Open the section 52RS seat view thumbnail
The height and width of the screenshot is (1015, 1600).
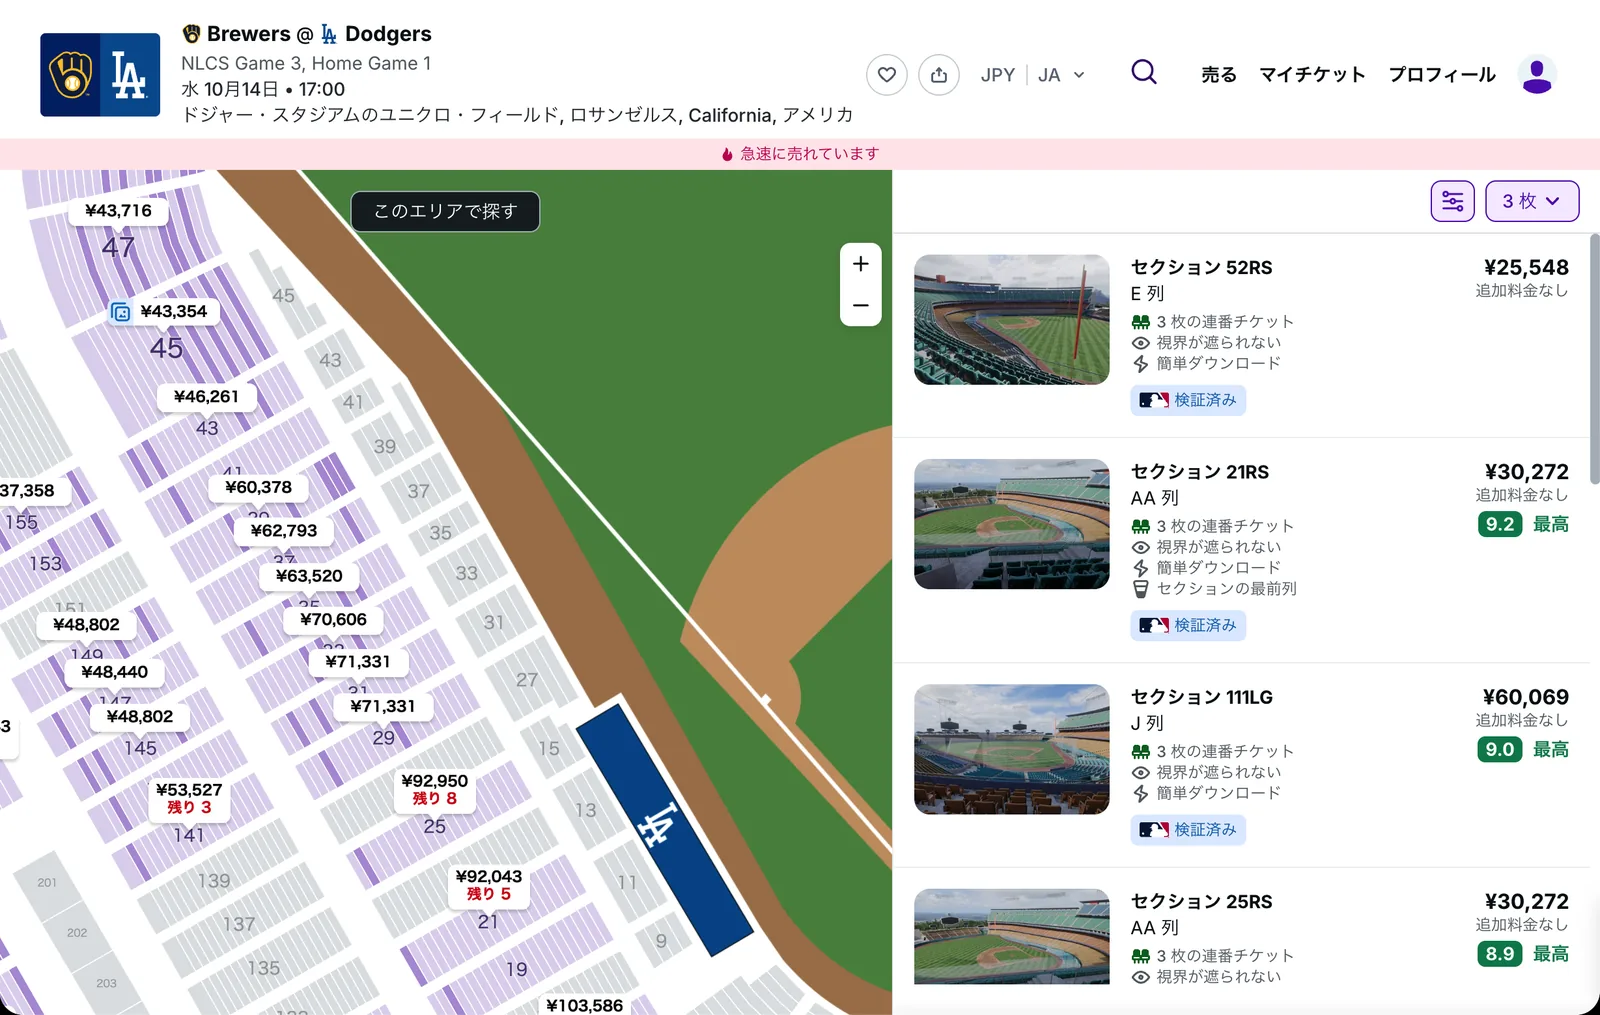point(1012,320)
